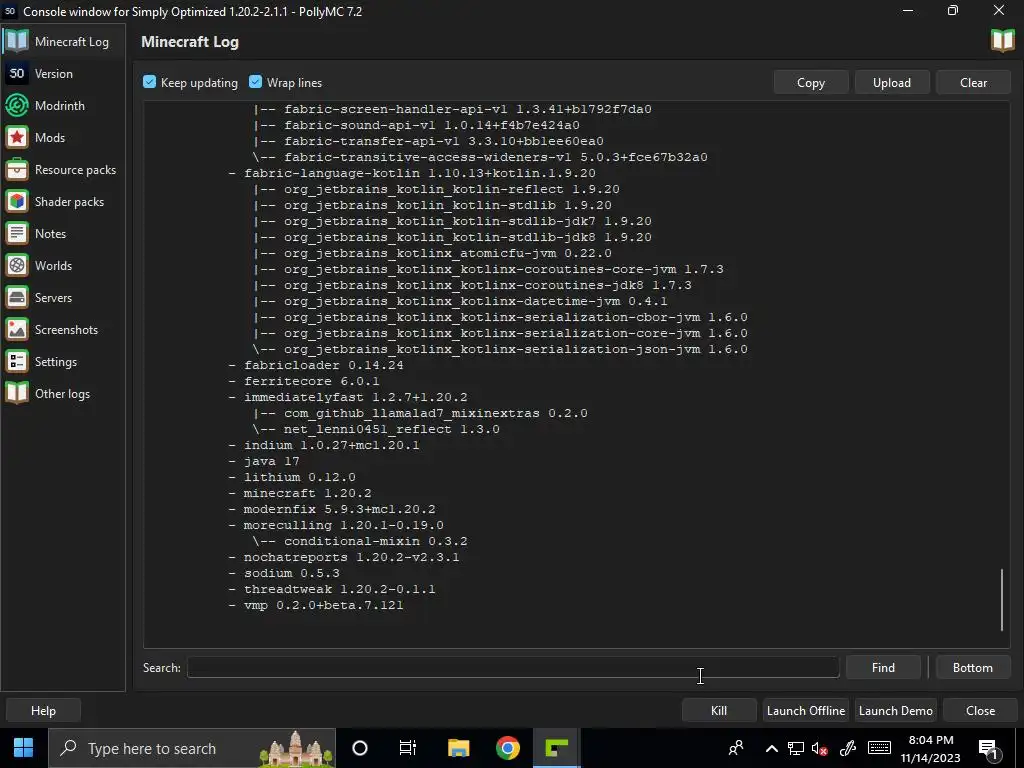Click the Help button

click(43, 711)
